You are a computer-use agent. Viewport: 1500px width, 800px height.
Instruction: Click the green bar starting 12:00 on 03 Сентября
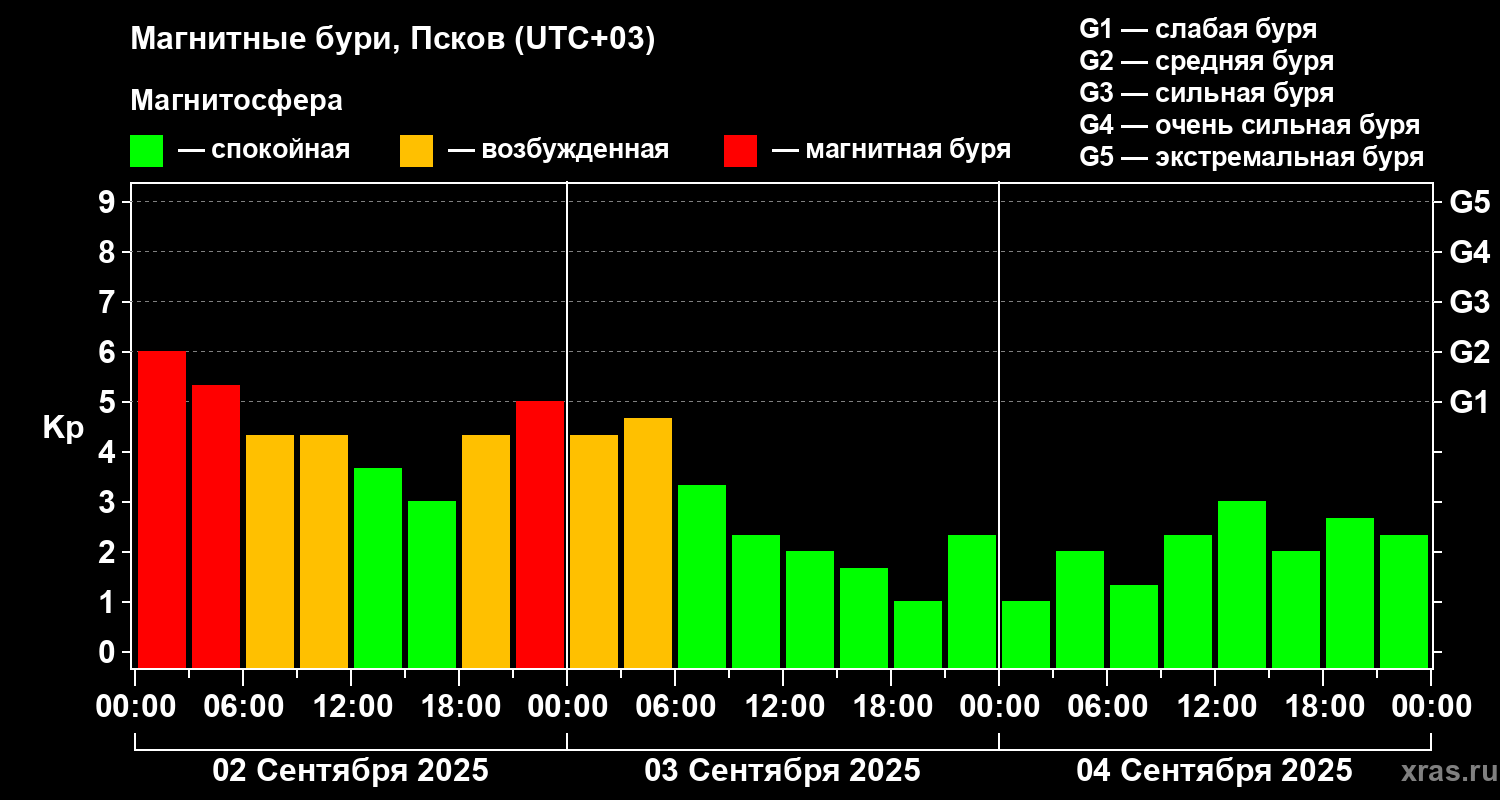coord(810,610)
